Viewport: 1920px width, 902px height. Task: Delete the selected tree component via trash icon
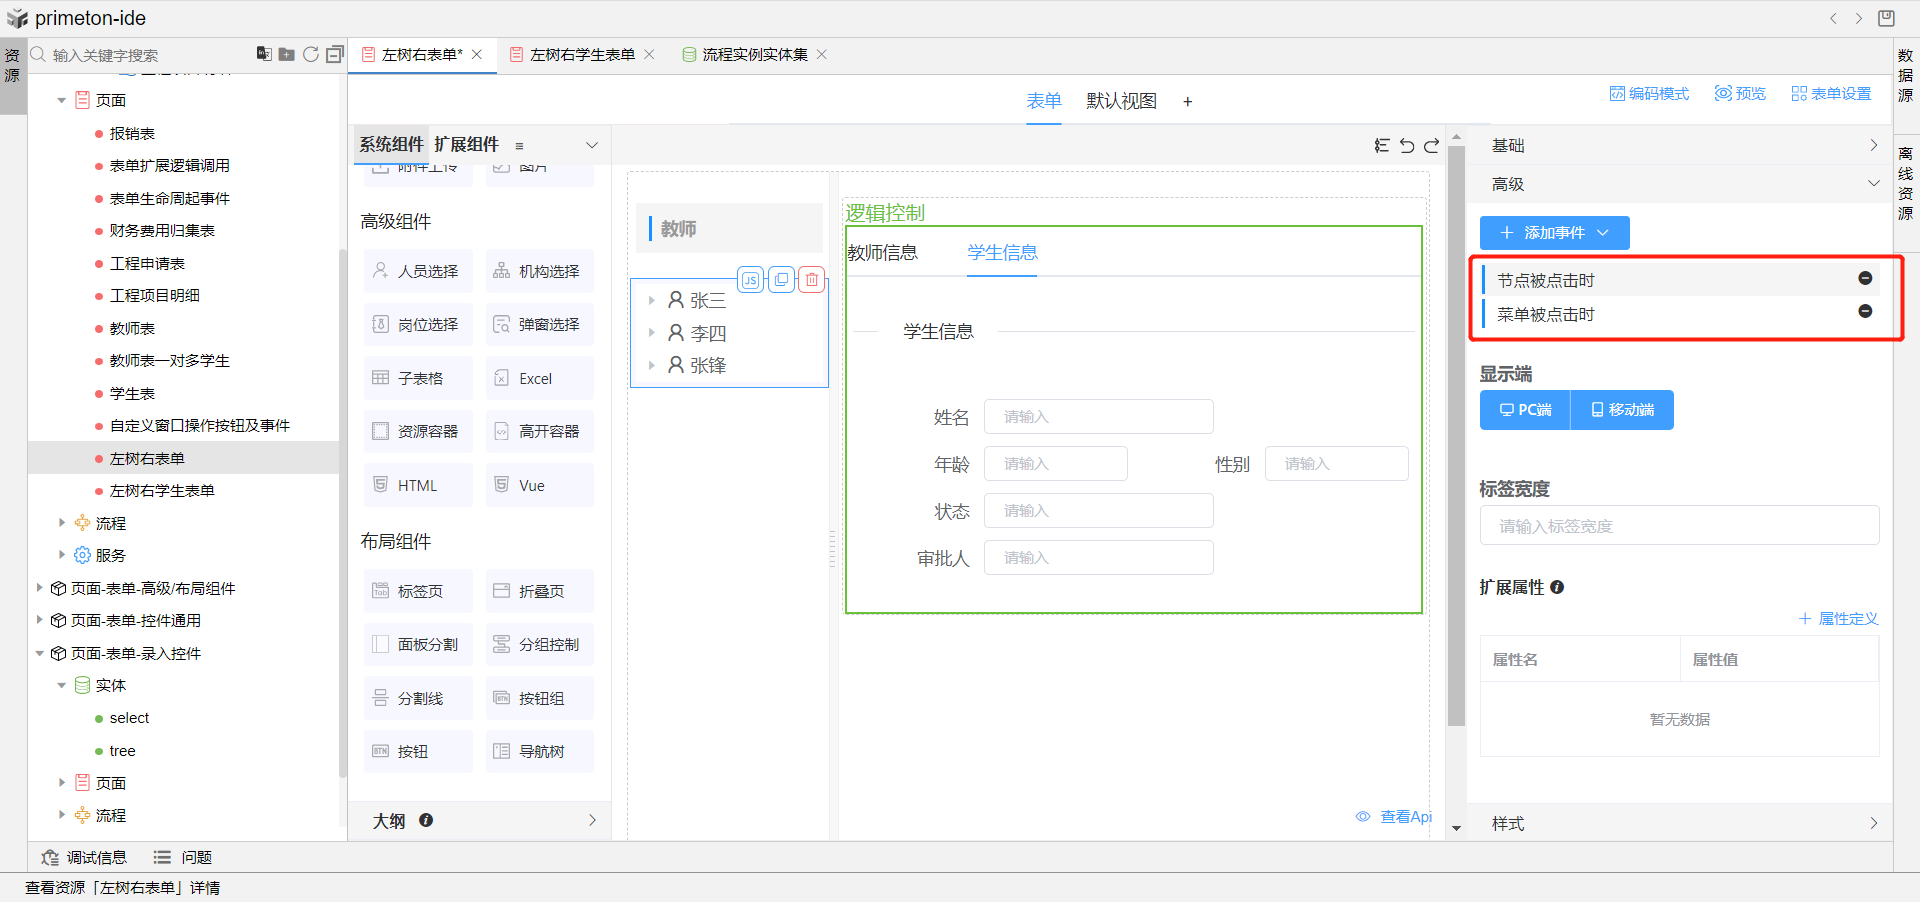coord(812,280)
